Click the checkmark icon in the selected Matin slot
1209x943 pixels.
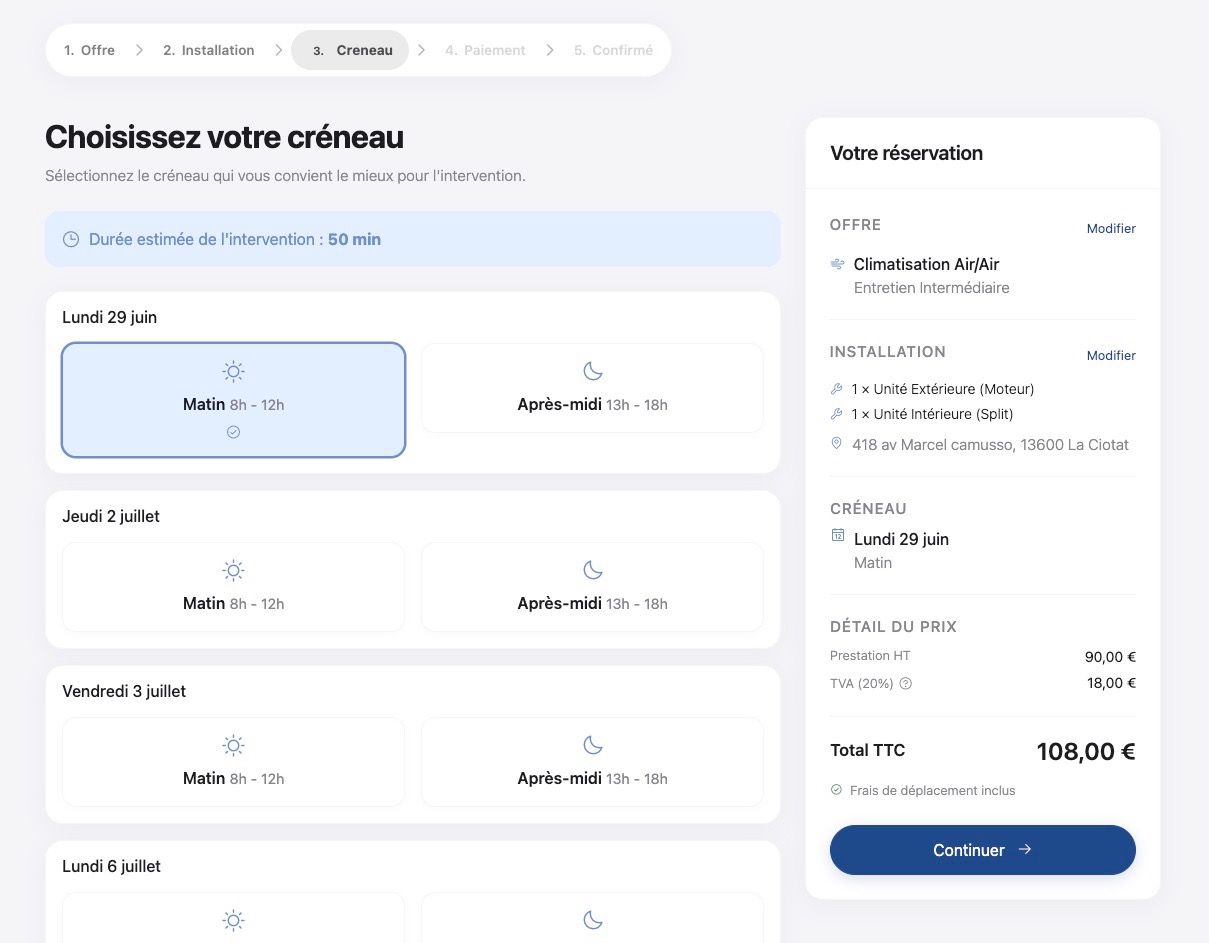(233, 432)
